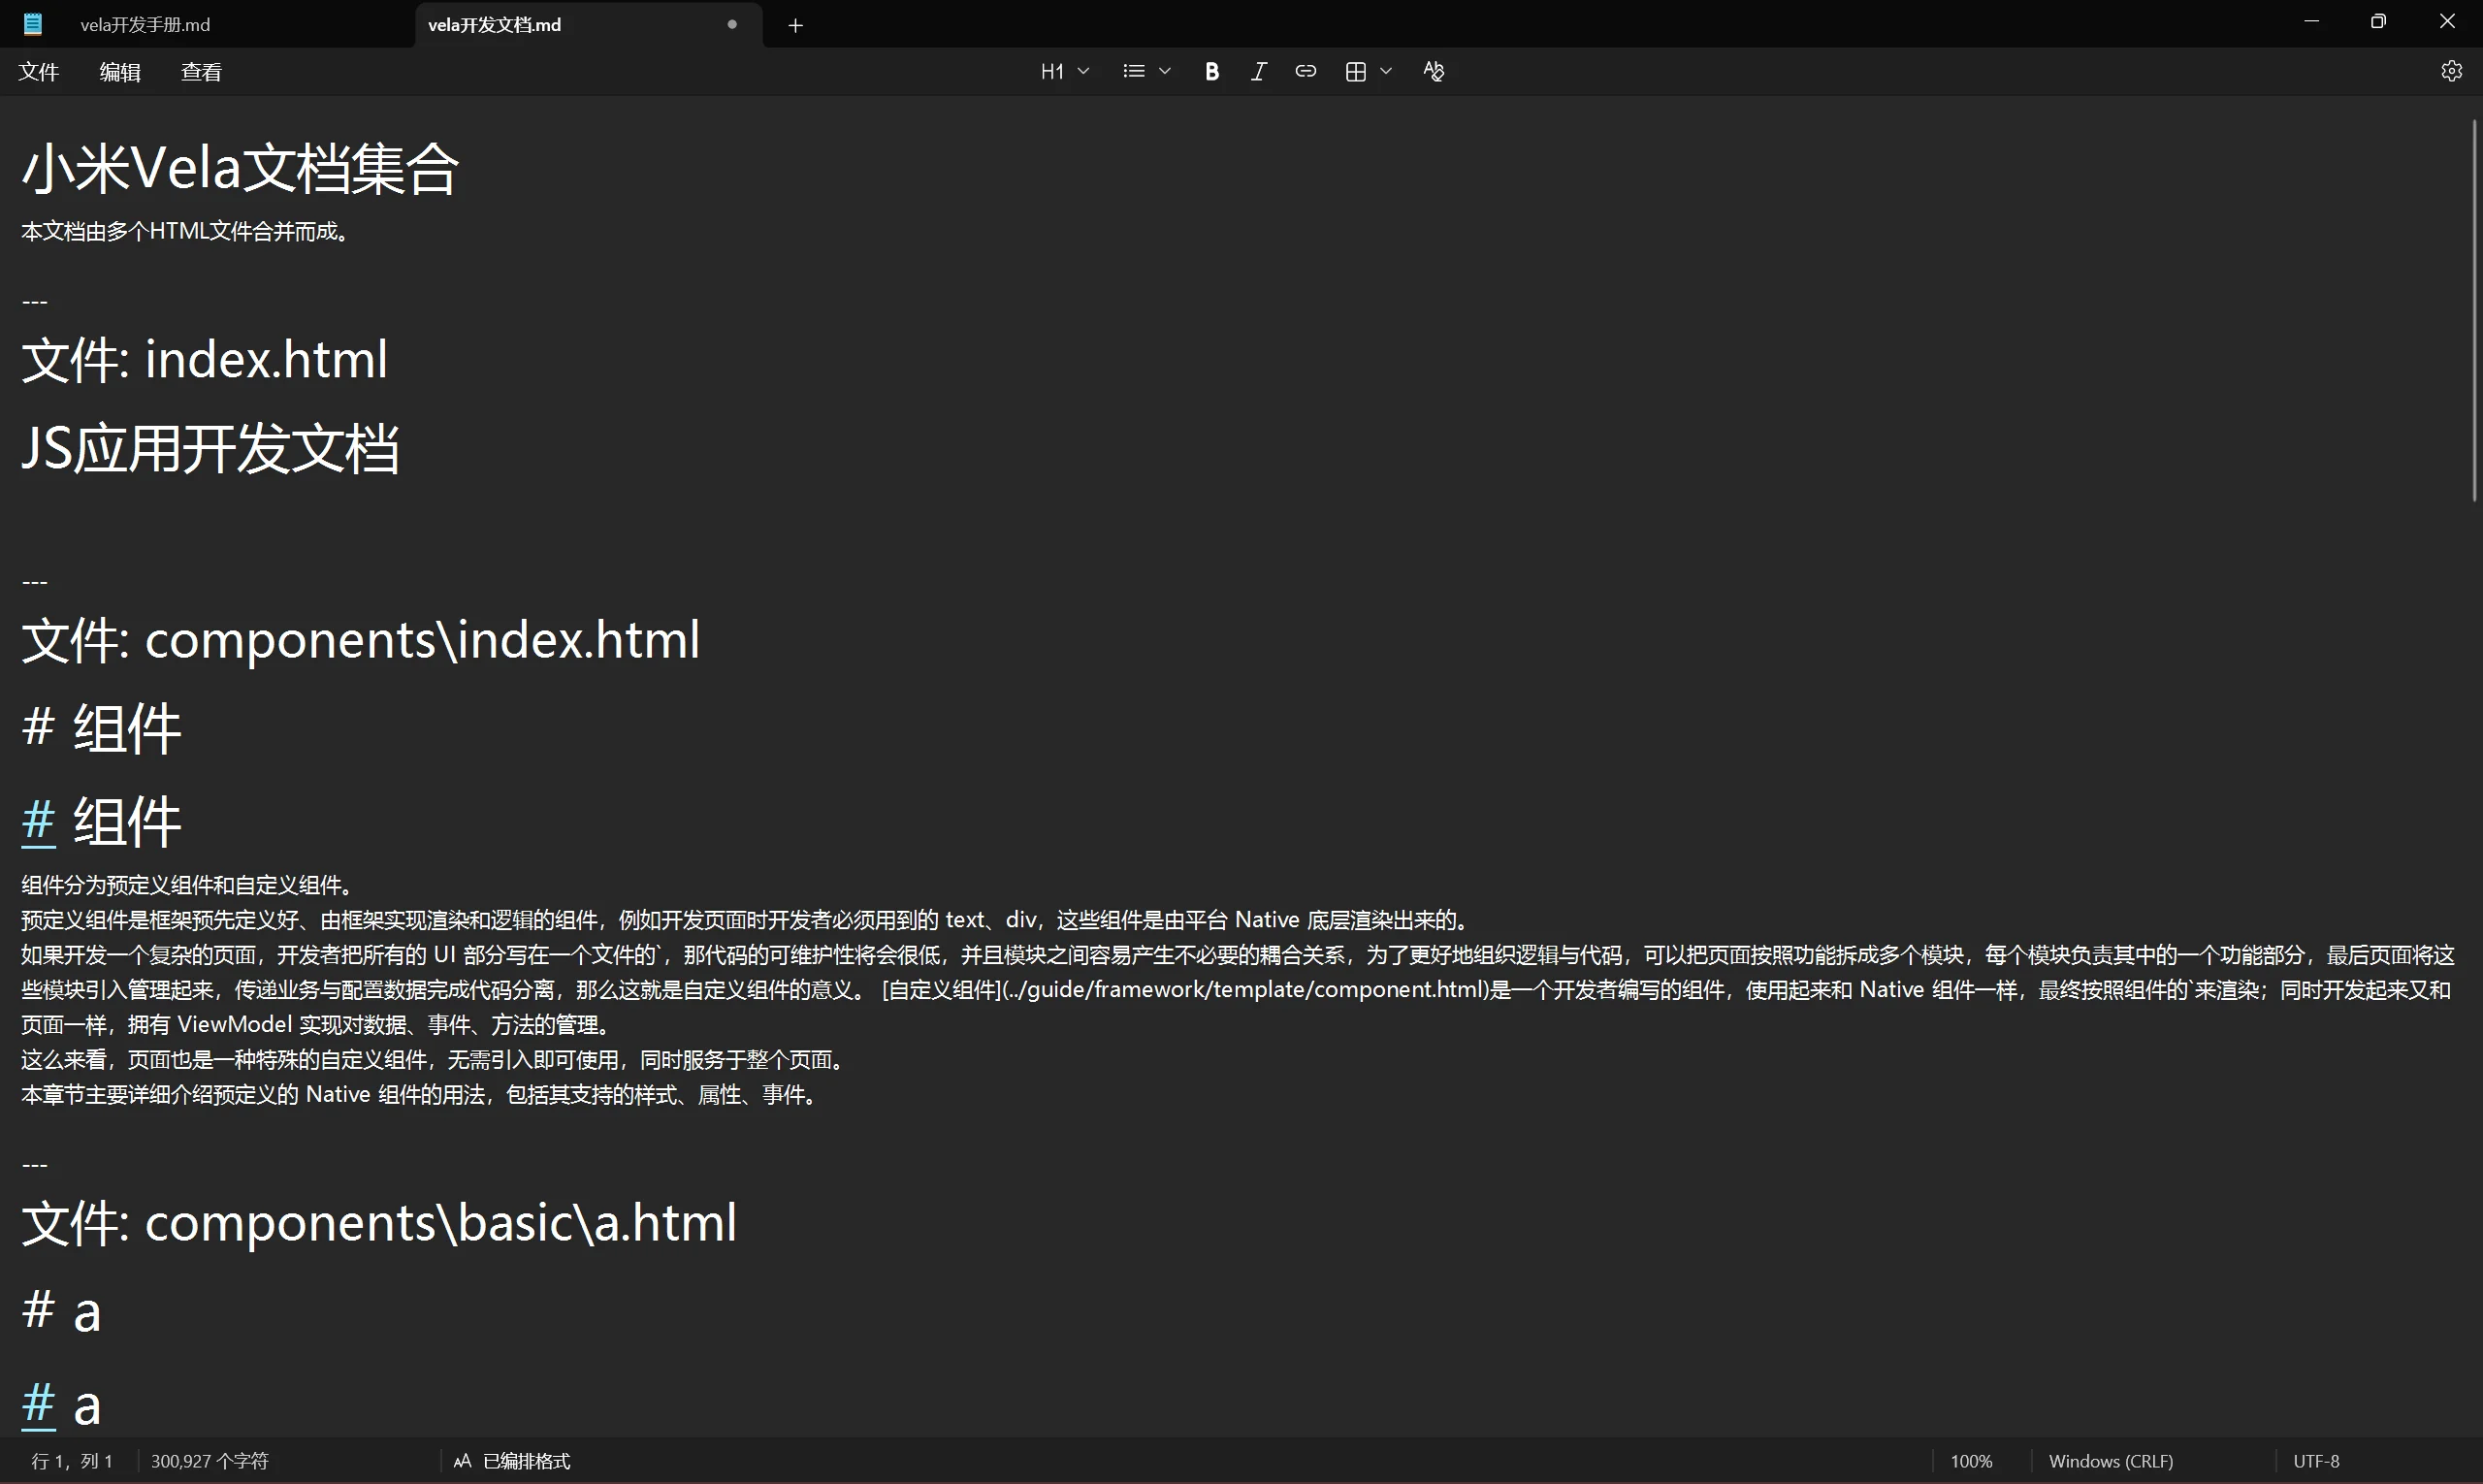
Task: Expand the table options dropdown
Action: pyautogui.click(x=1388, y=71)
